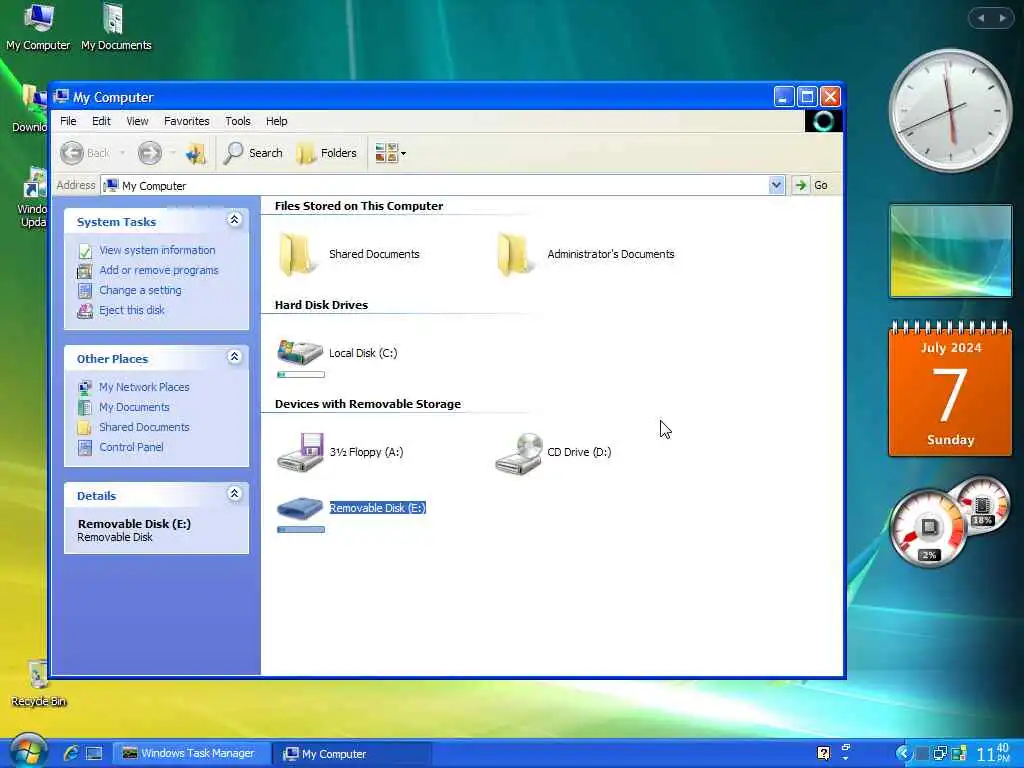Open the Forward history dropdown arrow

coord(173,153)
